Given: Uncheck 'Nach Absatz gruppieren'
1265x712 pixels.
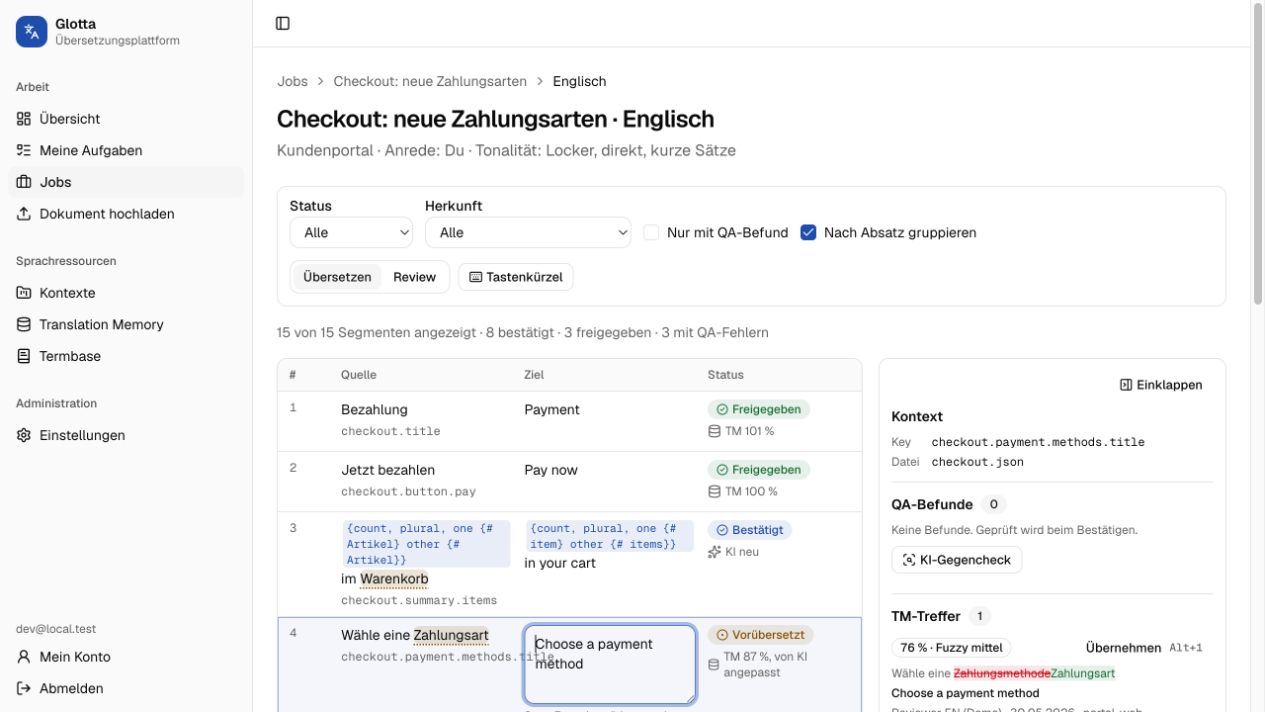Looking at the screenshot, I should (x=809, y=232).
